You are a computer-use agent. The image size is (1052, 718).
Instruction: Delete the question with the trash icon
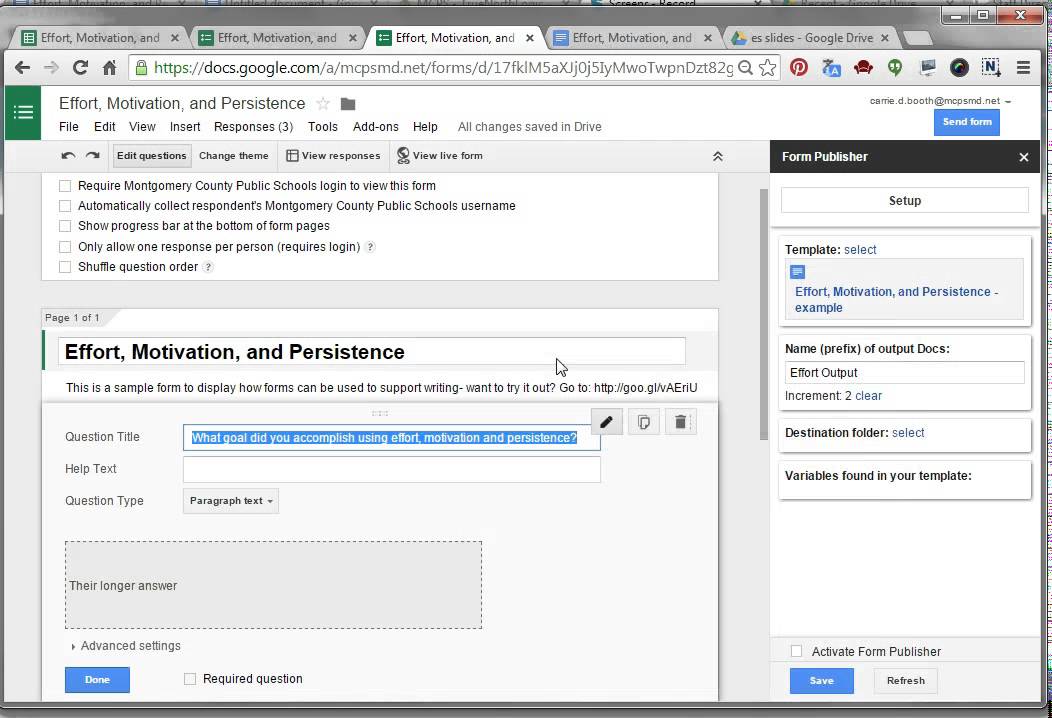(x=680, y=422)
